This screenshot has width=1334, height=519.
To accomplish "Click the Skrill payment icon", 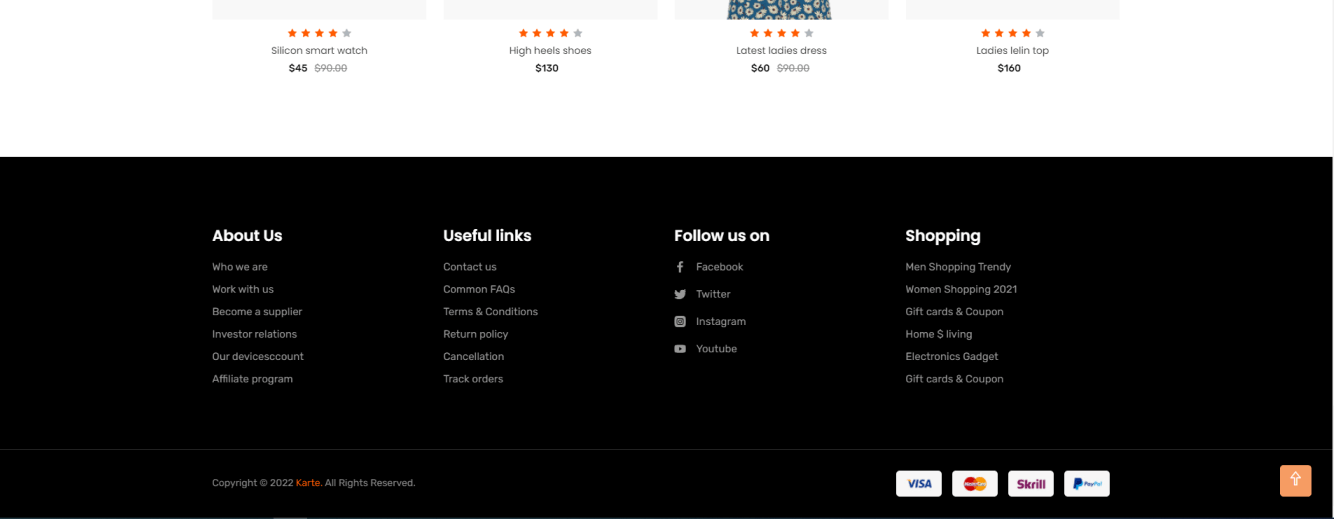I will [1030, 484].
